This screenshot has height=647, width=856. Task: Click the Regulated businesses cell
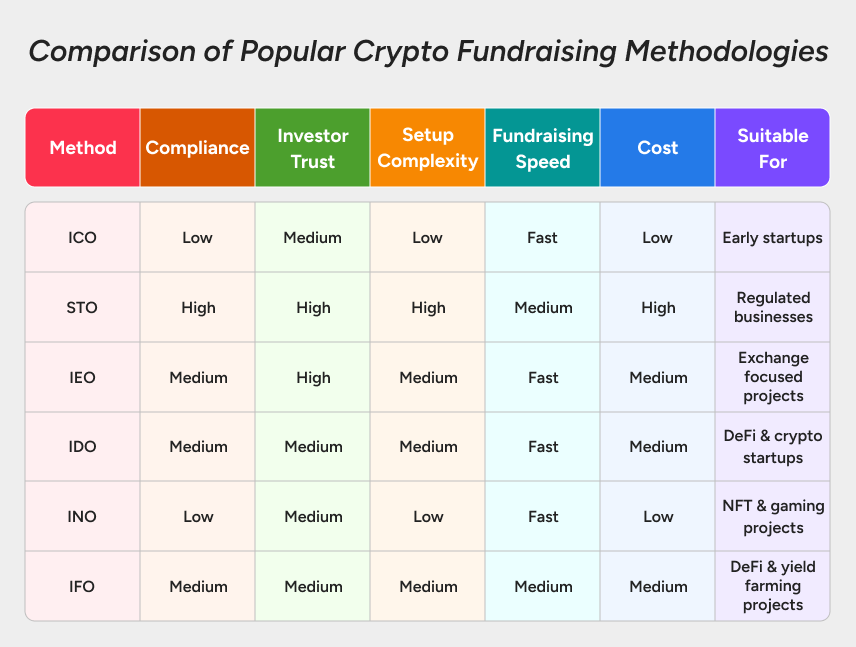[772, 308]
